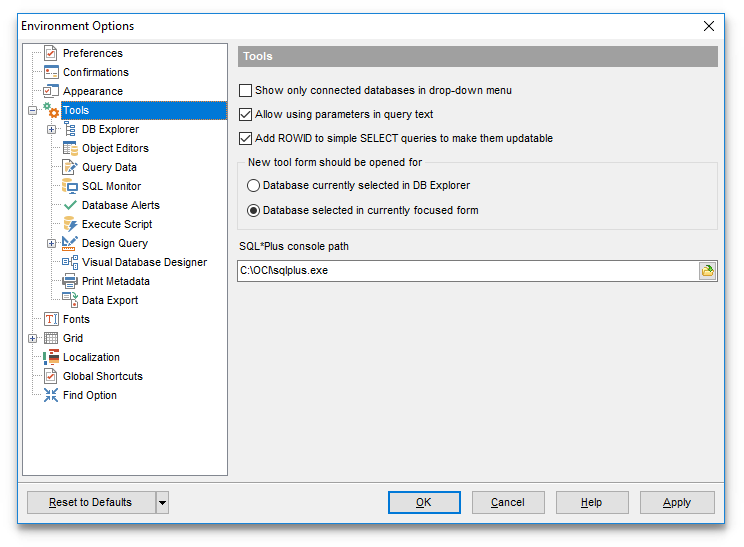This screenshot has width=744, height=547.
Task: Select the Design Query tree label
Action: [115, 243]
